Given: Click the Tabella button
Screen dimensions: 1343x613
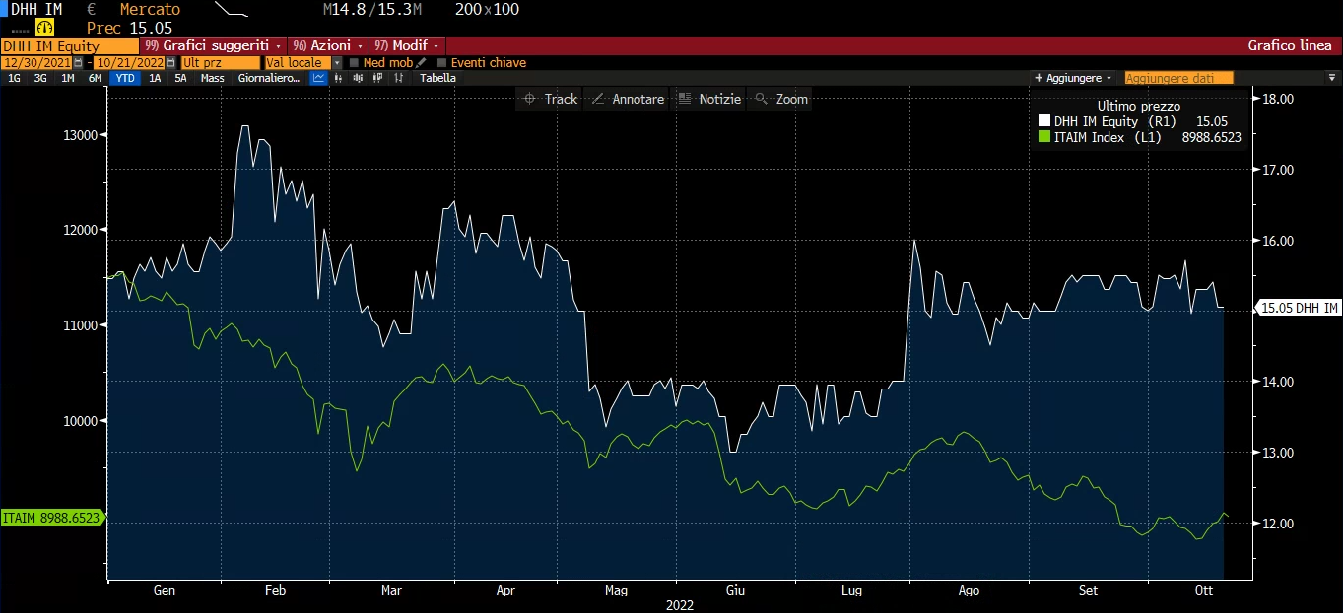Looking at the screenshot, I should 437,78.
